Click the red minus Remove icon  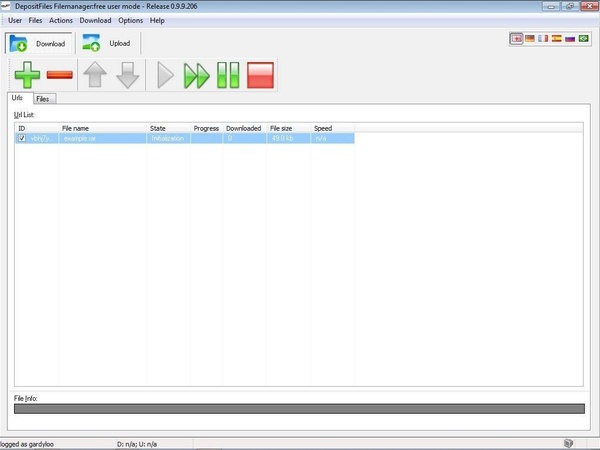60,75
